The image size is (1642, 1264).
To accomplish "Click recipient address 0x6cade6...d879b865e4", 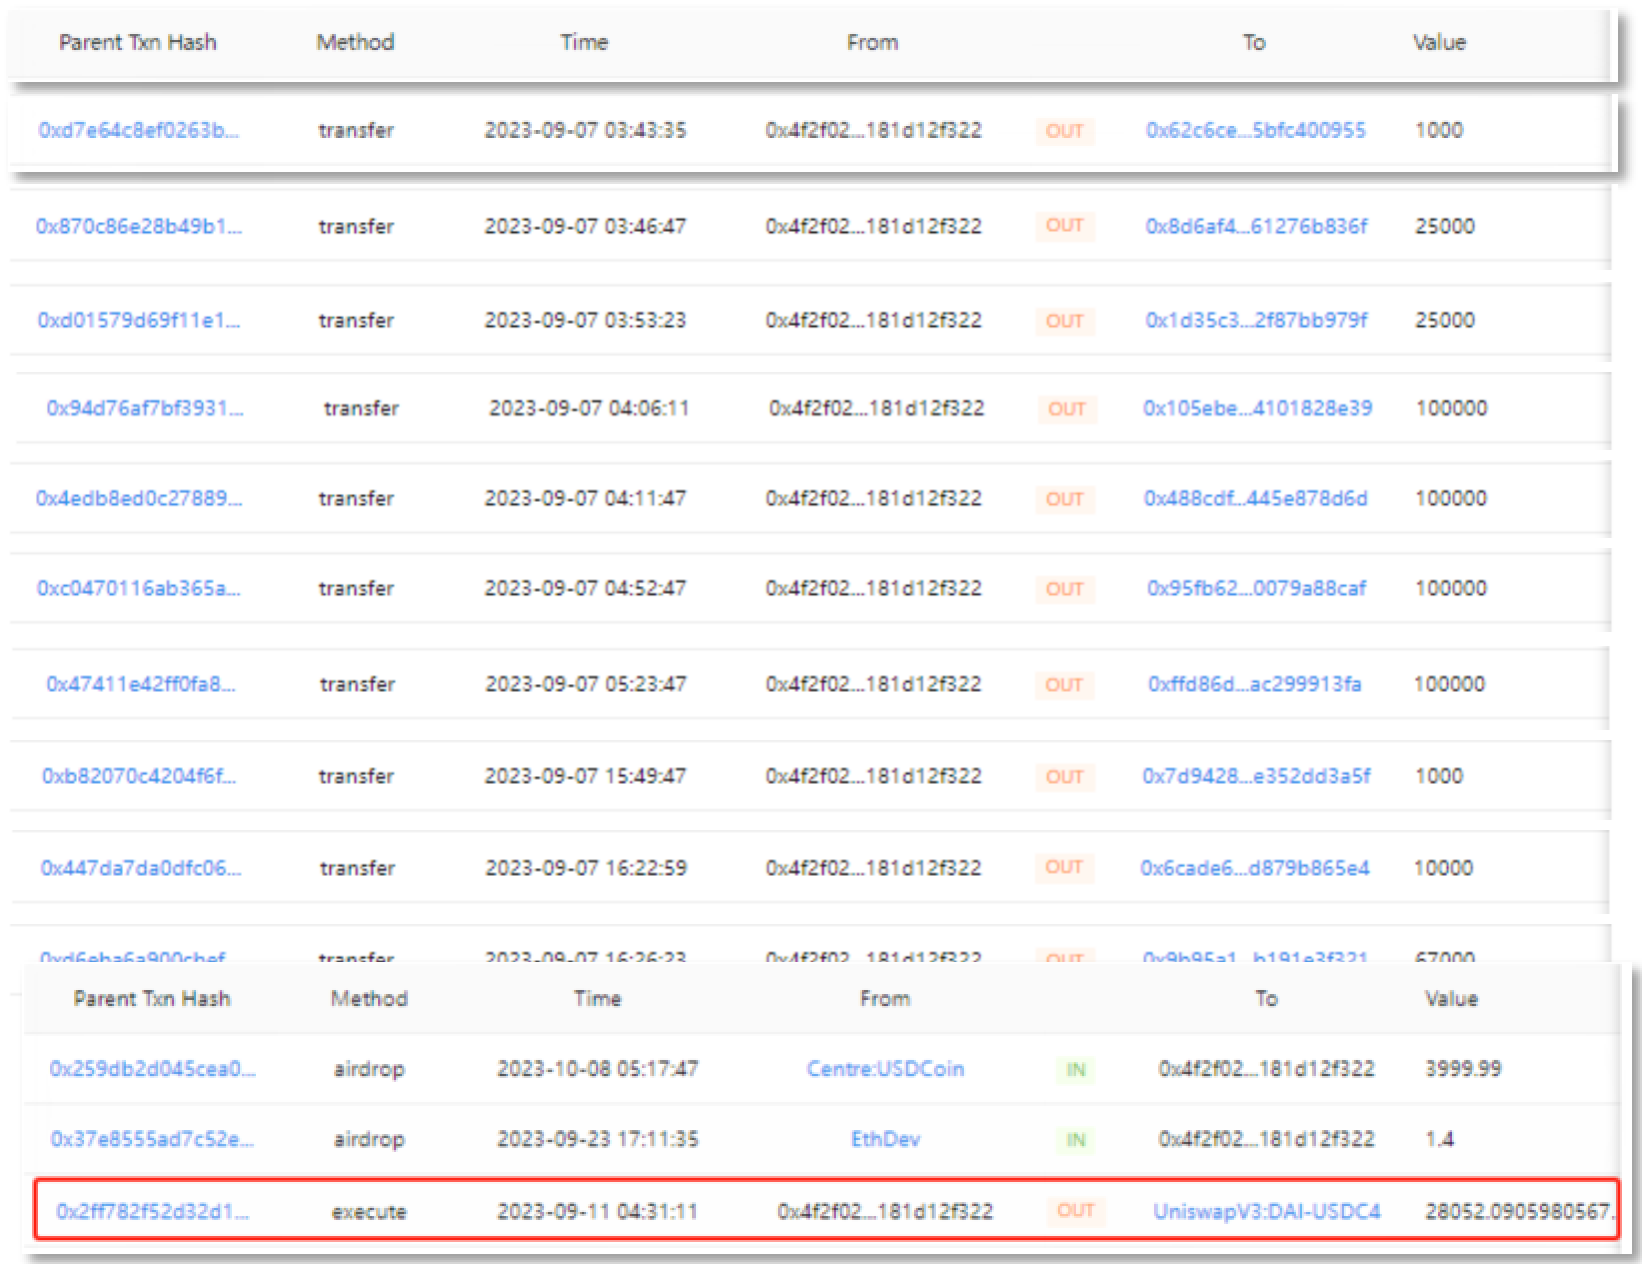I will click(x=1254, y=868).
